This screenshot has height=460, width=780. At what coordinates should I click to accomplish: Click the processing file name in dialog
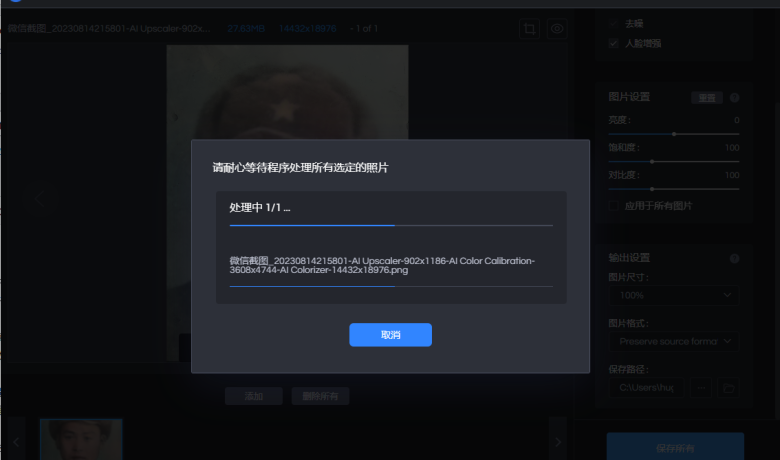pyautogui.click(x=382, y=266)
